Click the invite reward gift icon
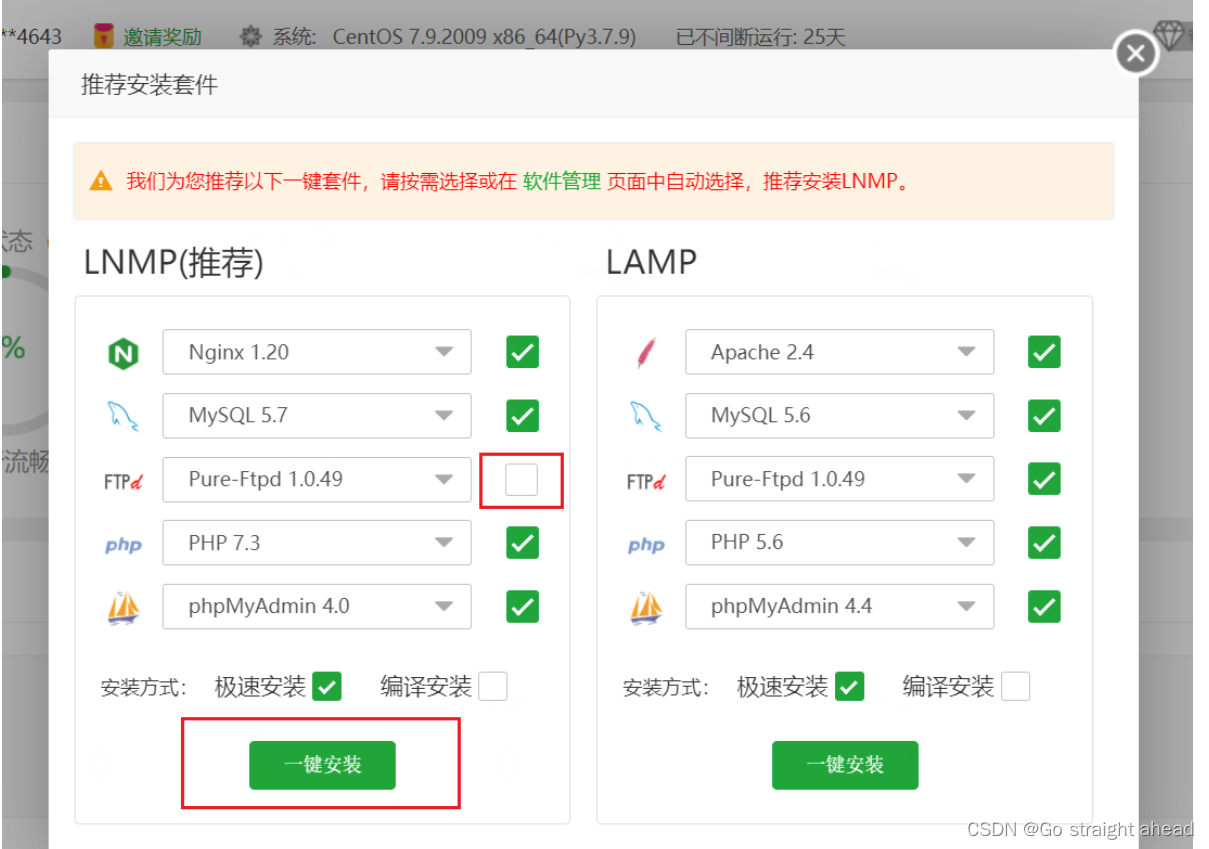The width and height of the screenshot is (1209, 849). tap(103, 36)
